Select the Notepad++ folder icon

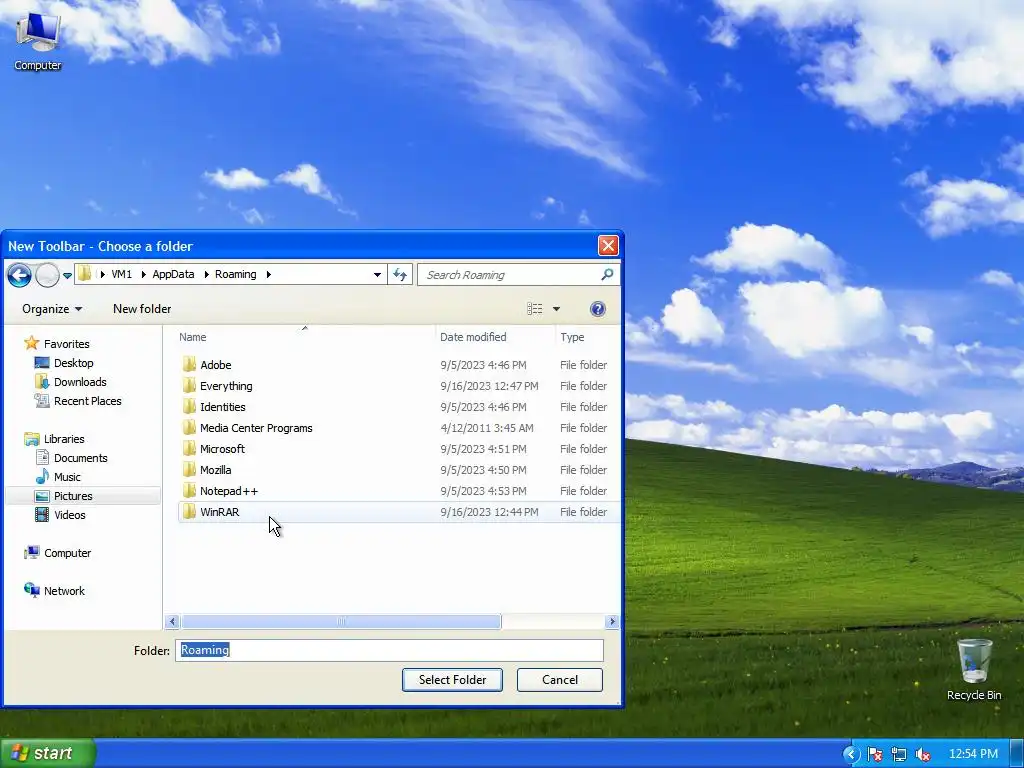[x=189, y=490]
